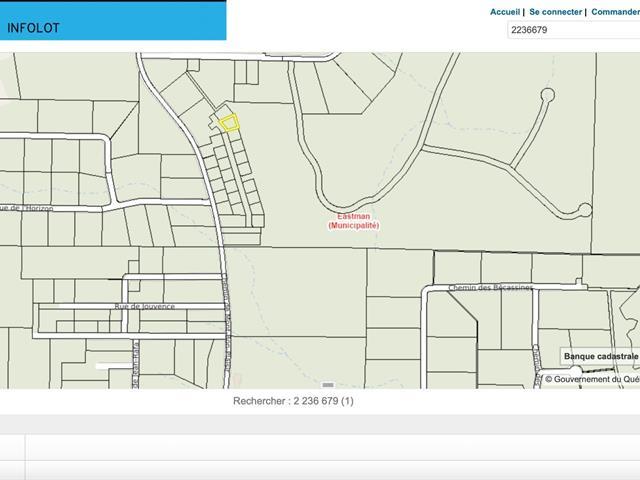Click the Rue de Jouvence street label
The image size is (640, 480).
tap(145, 306)
